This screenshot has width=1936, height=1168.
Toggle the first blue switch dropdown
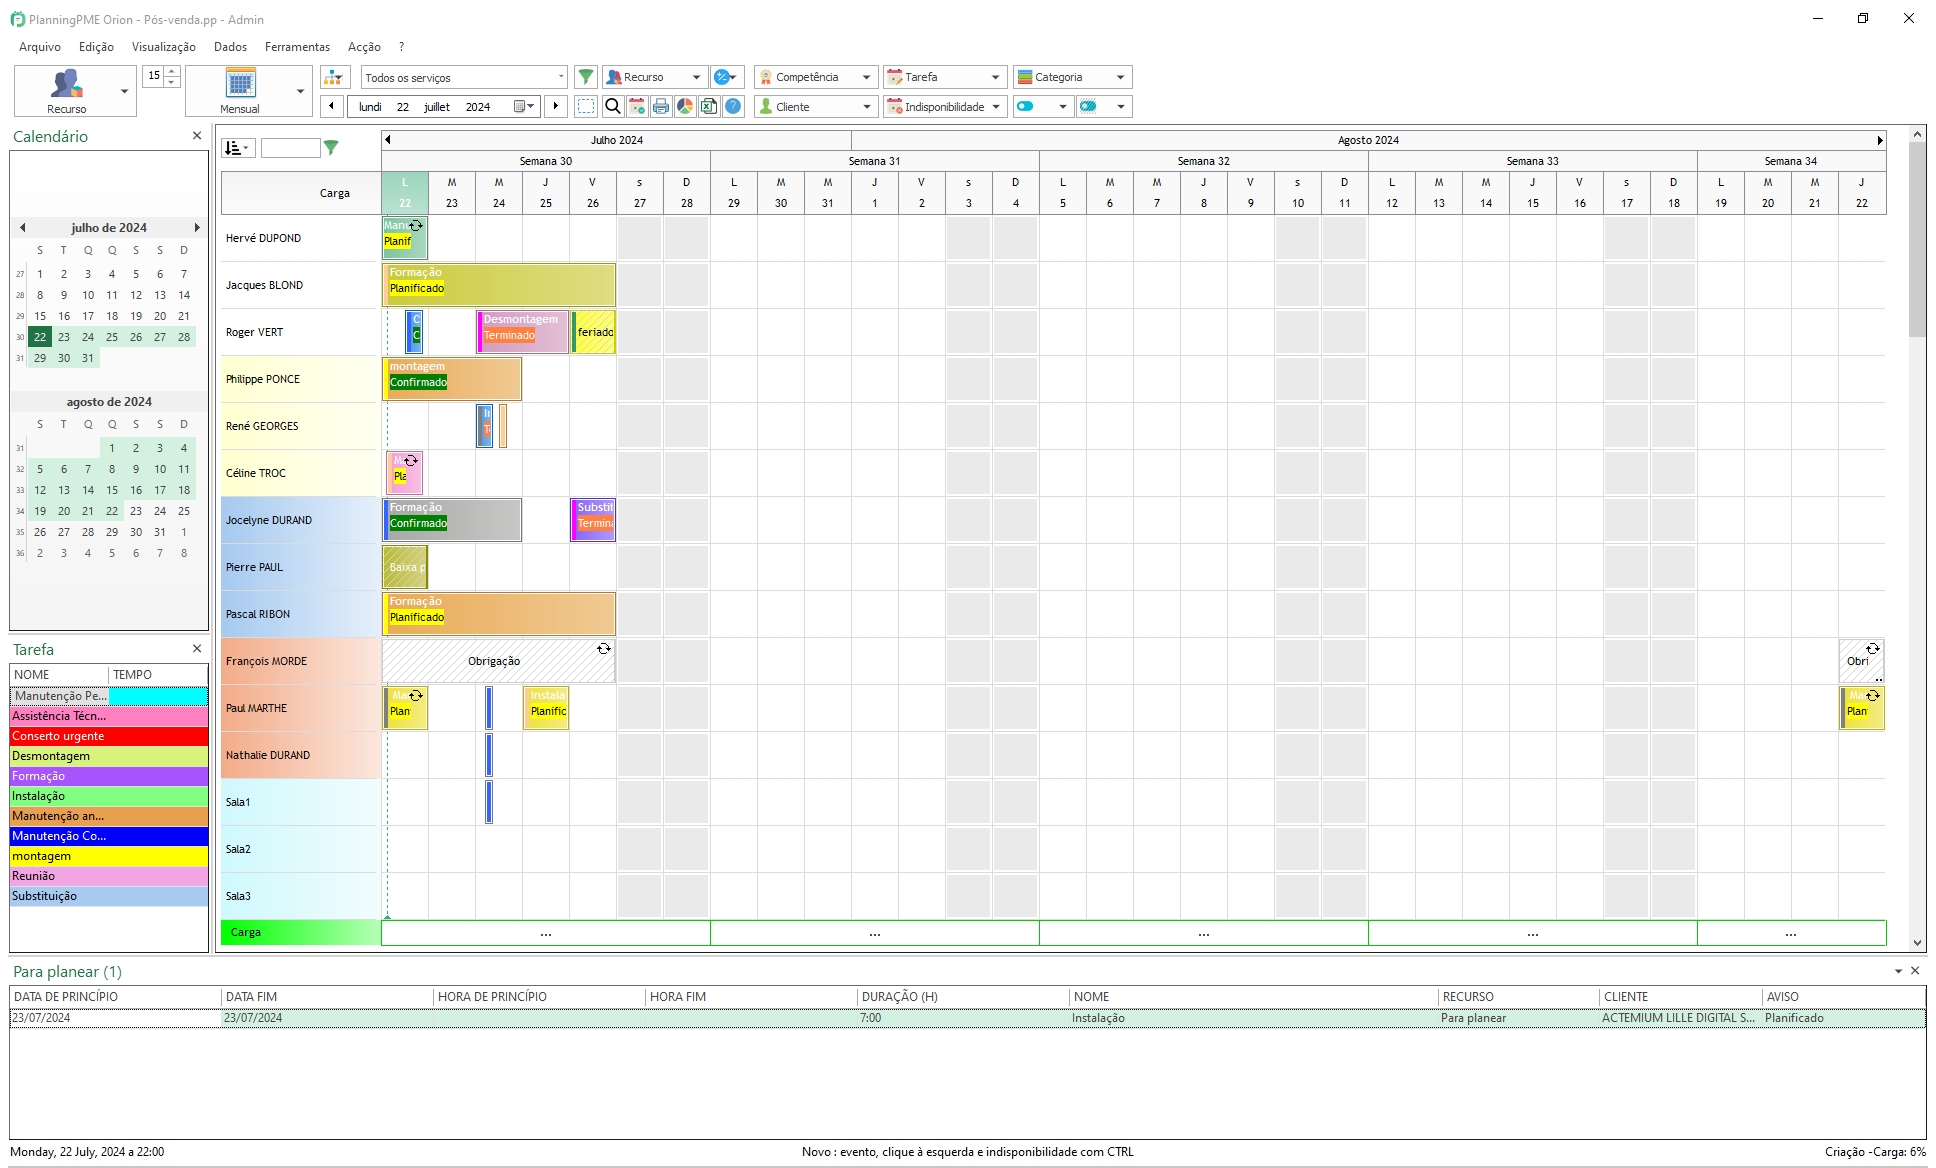click(x=1042, y=106)
